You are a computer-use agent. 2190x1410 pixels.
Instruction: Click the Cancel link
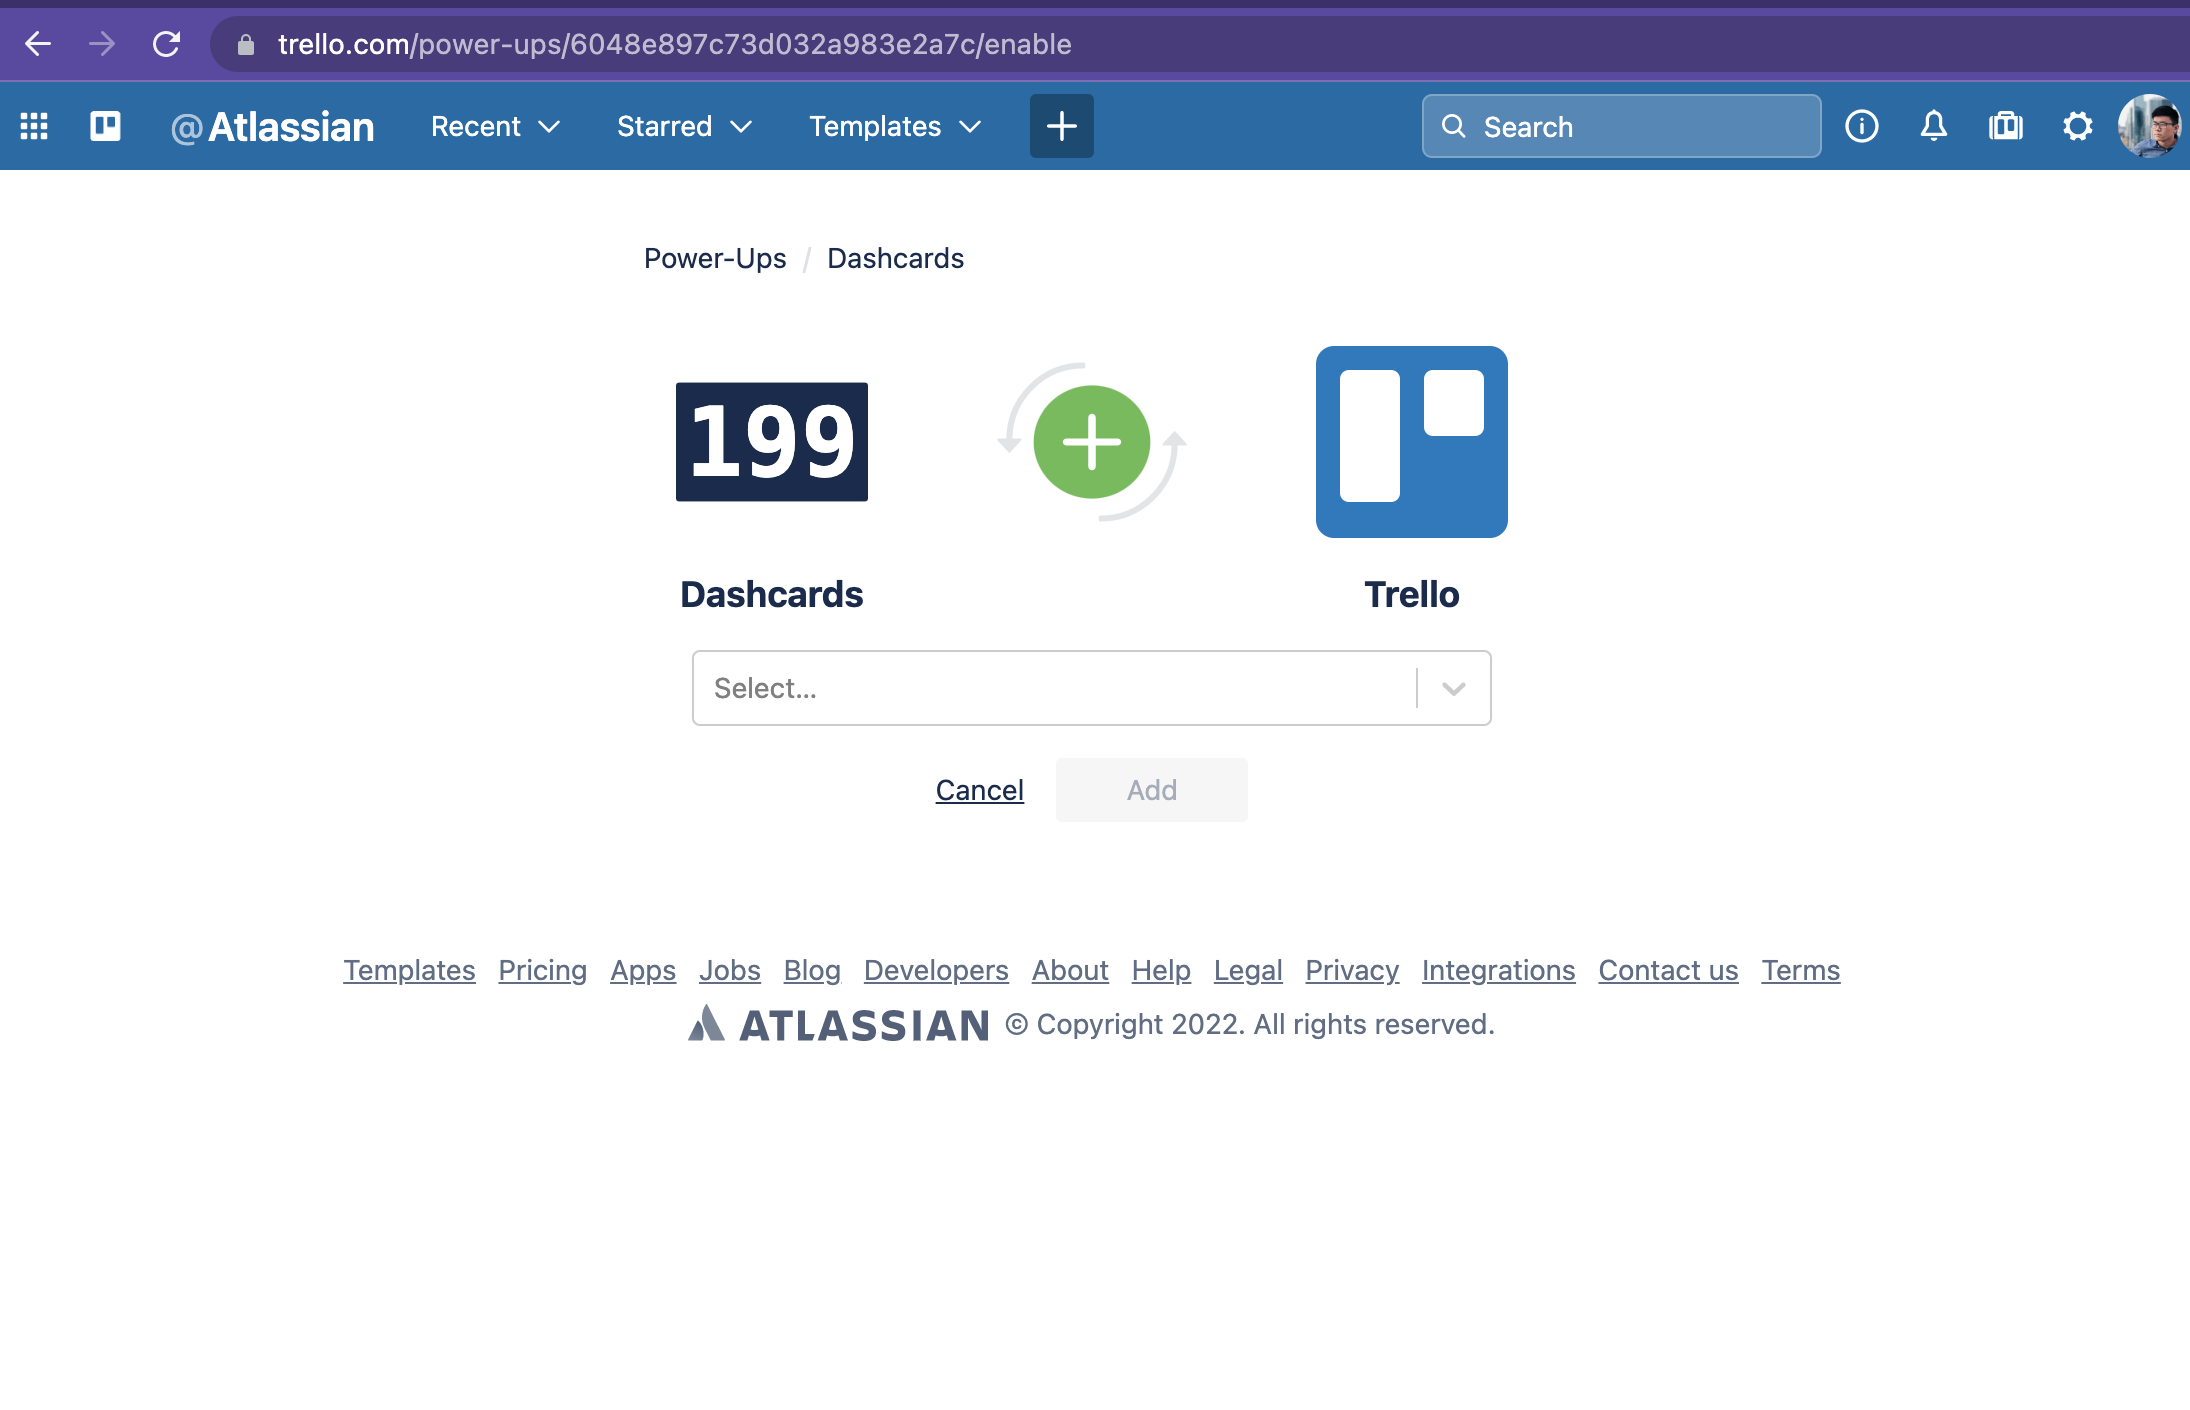980,790
